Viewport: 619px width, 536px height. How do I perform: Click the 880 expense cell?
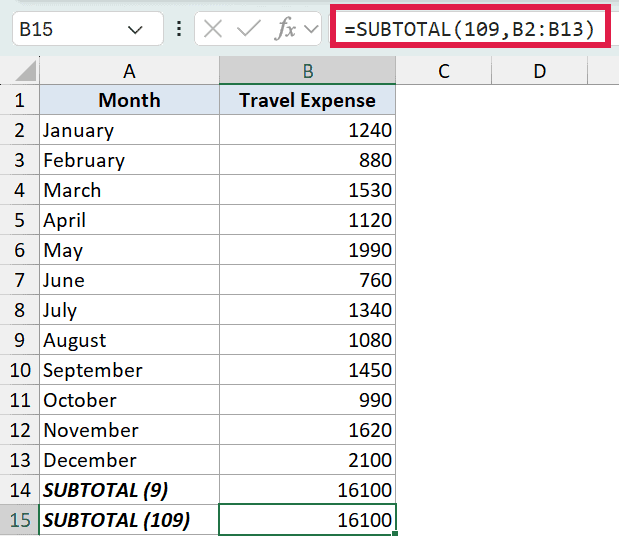coord(308,160)
